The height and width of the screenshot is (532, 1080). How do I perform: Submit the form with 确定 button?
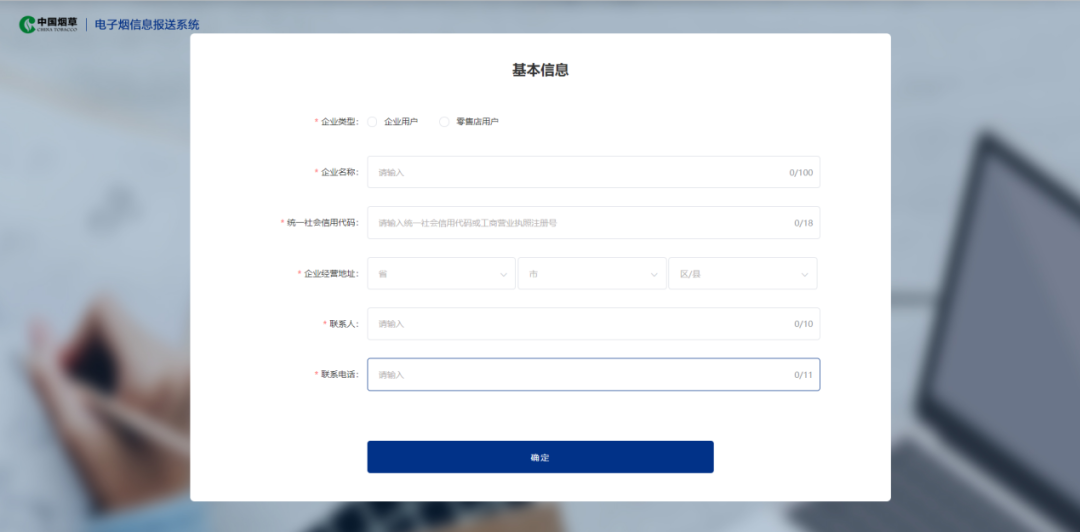pyautogui.click(x=541, y=457)
